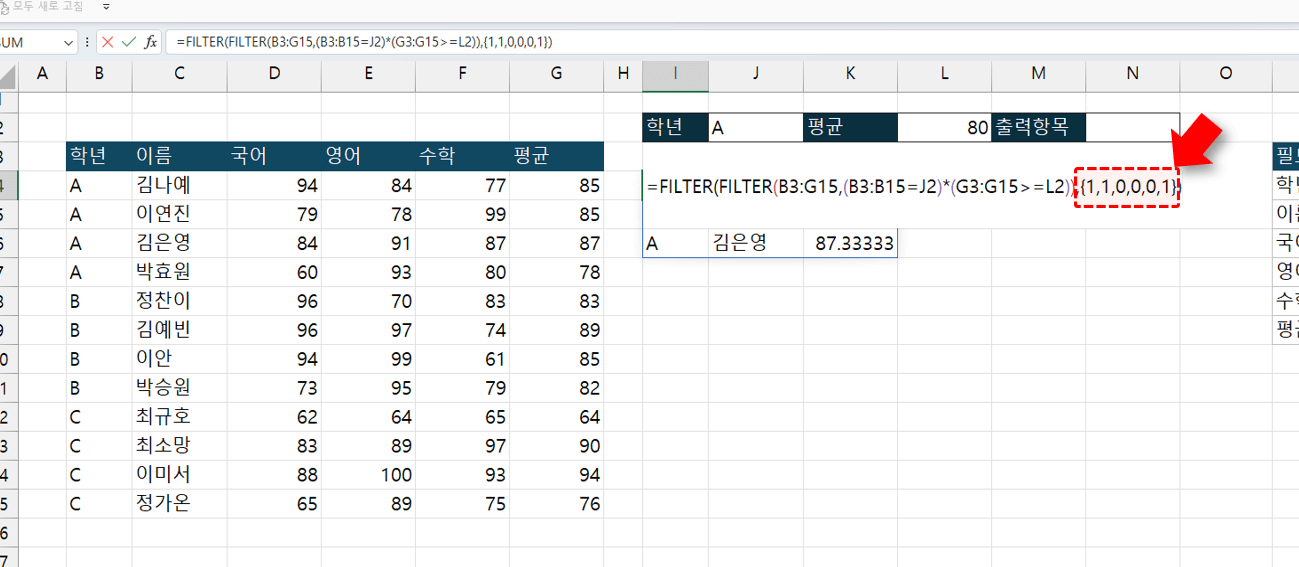Select the name cell 최규호
Screen dimensions: 1299x567
coord(179,417)
